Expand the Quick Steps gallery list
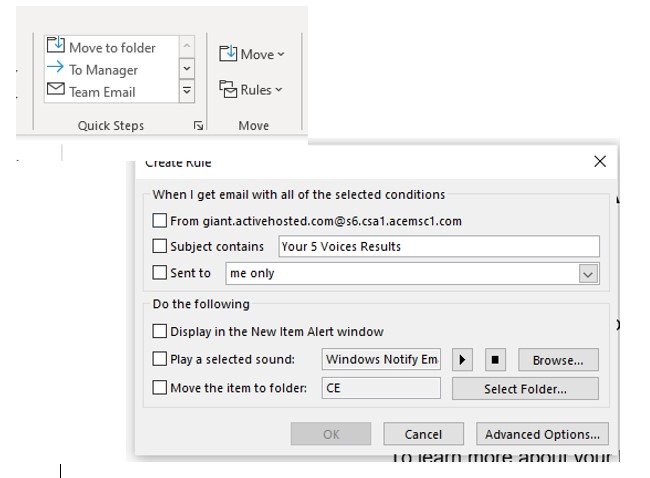The image size is (650, 478). 187,91
